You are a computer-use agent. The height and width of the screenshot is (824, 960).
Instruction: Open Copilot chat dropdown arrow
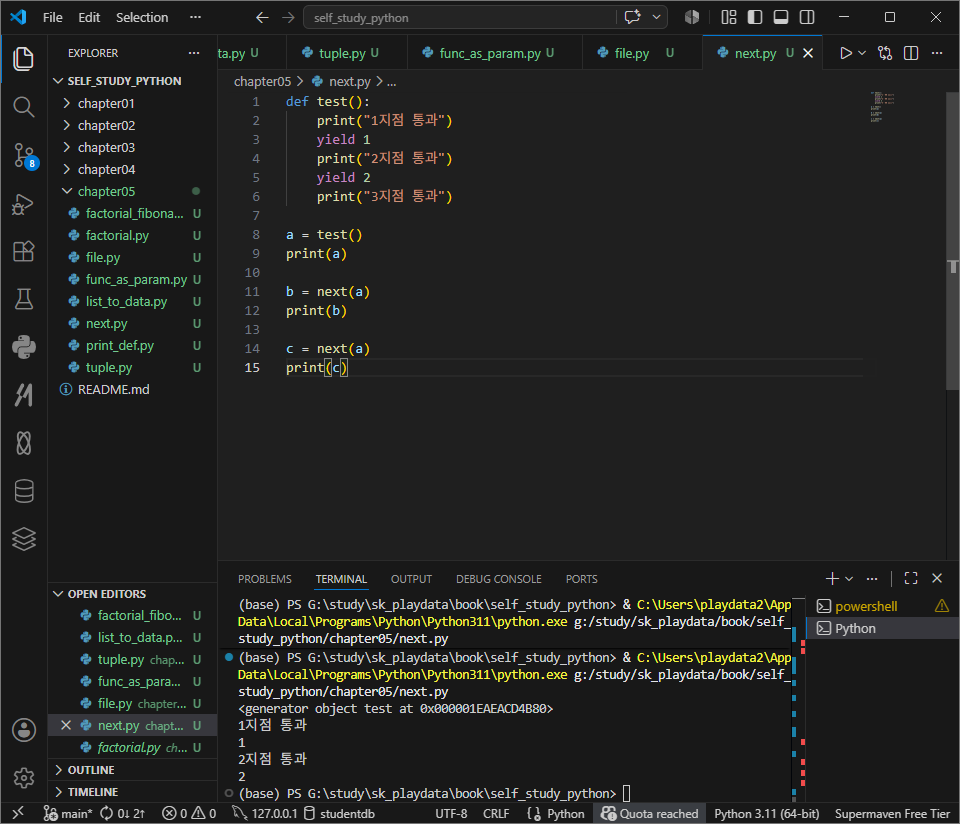click(x=656, y=17)
